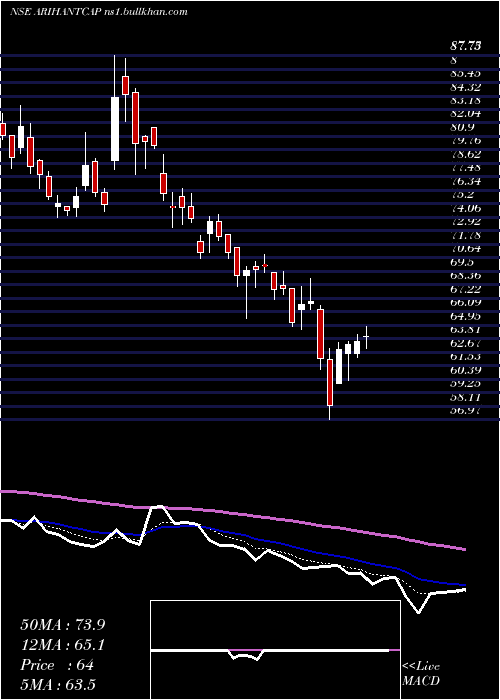Screen dimensions: 500x700
Task: Click the 74.06 price axis label
Action: coord(465,208)
